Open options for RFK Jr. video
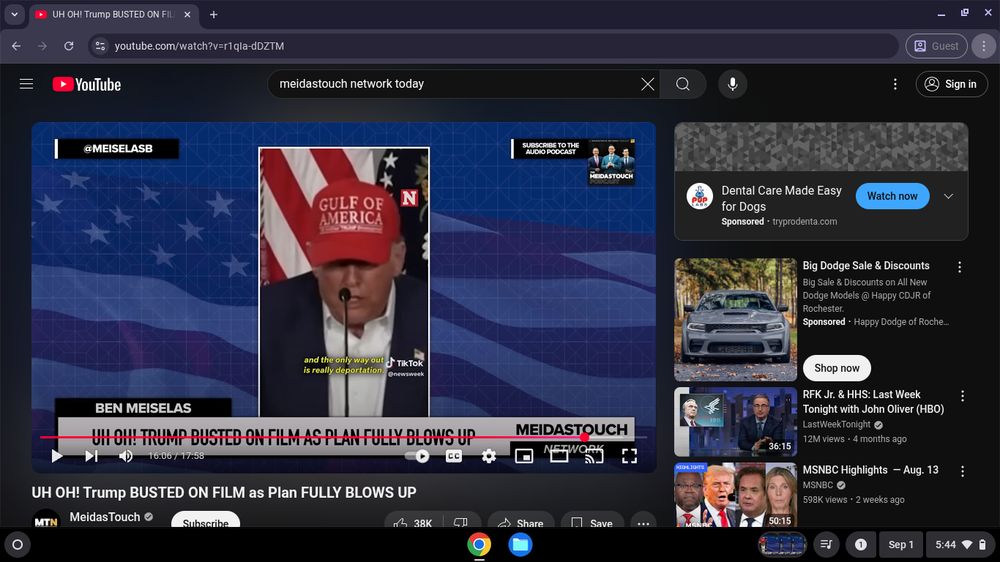Viewport: 1000px width, 562px height. point(962,396)
